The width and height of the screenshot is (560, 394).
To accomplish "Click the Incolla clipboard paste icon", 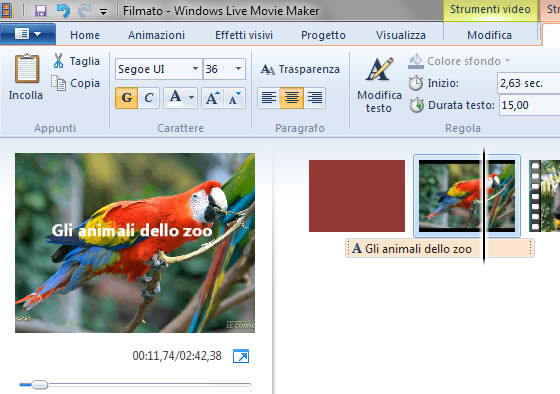I will click(26, 69).
